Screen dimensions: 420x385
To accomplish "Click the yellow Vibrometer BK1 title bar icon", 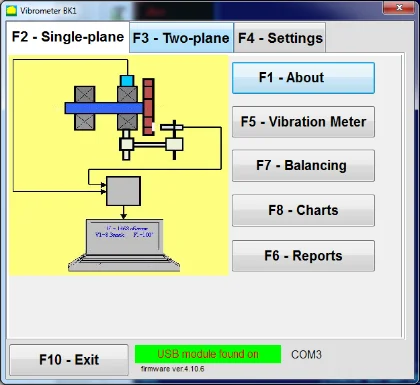I will point(11,11).
